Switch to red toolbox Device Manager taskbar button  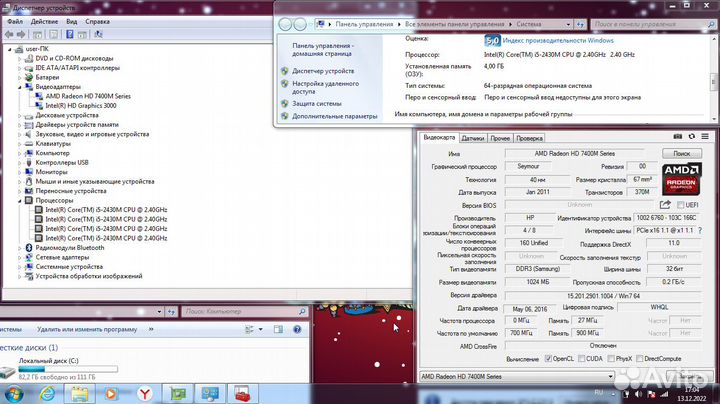coord(242,394)
